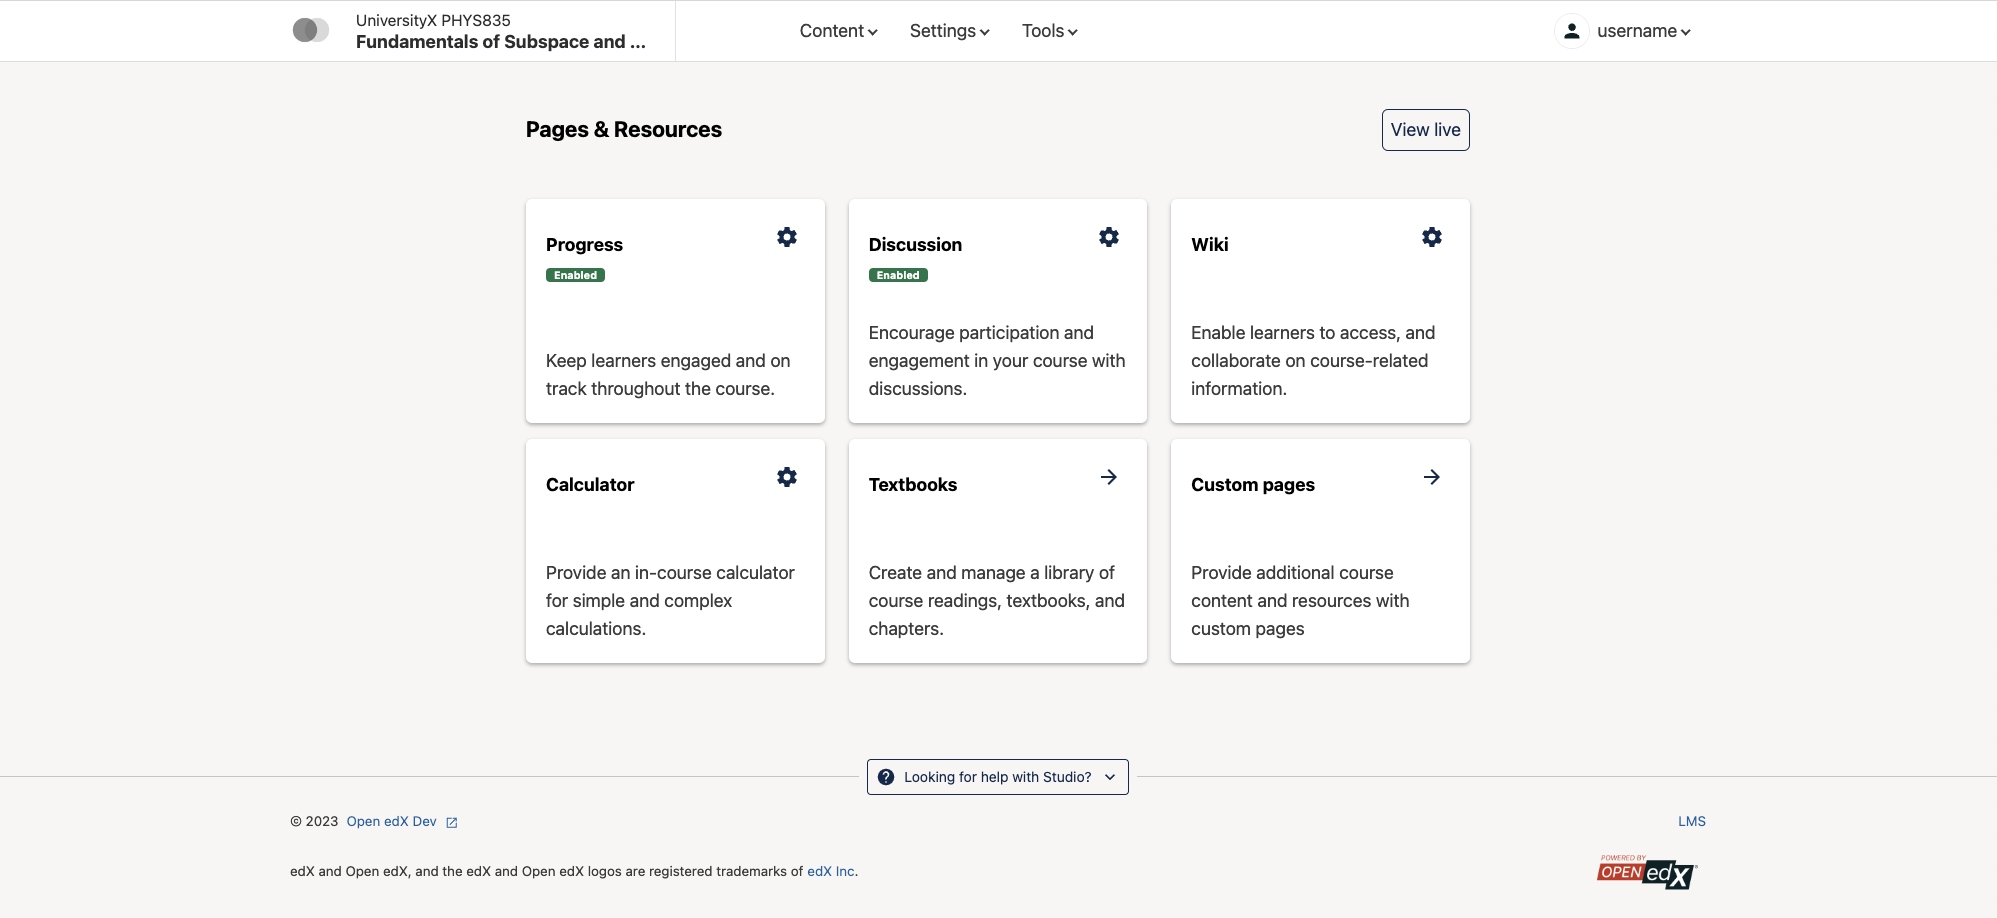Image resolution: width=1997 pixels, height=918 pixels.
Task: Open Calculator settings gear icon
Action: (787, 477)
